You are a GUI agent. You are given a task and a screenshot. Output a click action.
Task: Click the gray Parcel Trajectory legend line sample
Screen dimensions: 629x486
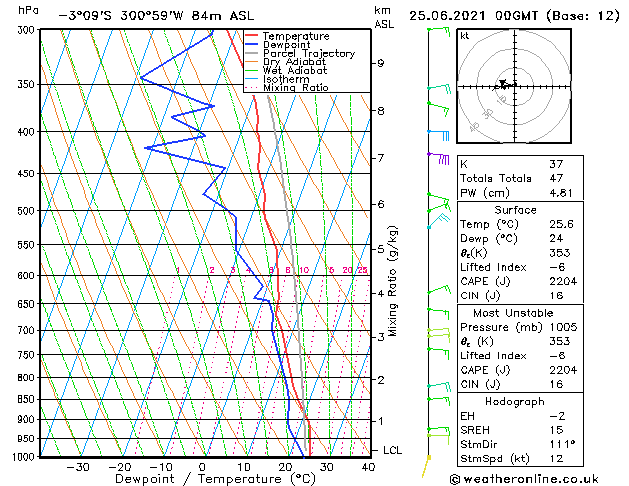tap(251, 53)
